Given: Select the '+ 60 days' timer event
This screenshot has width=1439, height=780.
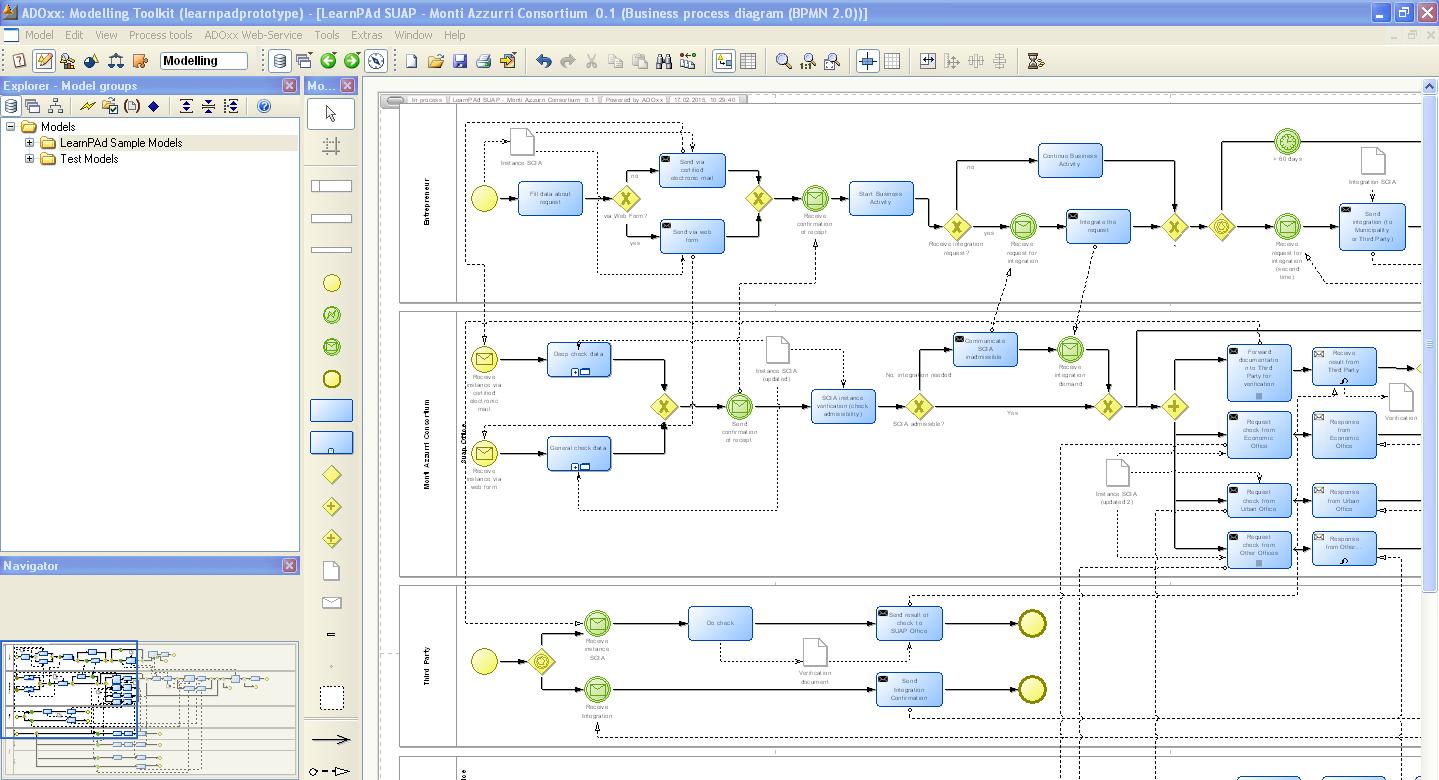Looking at the screenshot, I should click(x=1288, y=142).
